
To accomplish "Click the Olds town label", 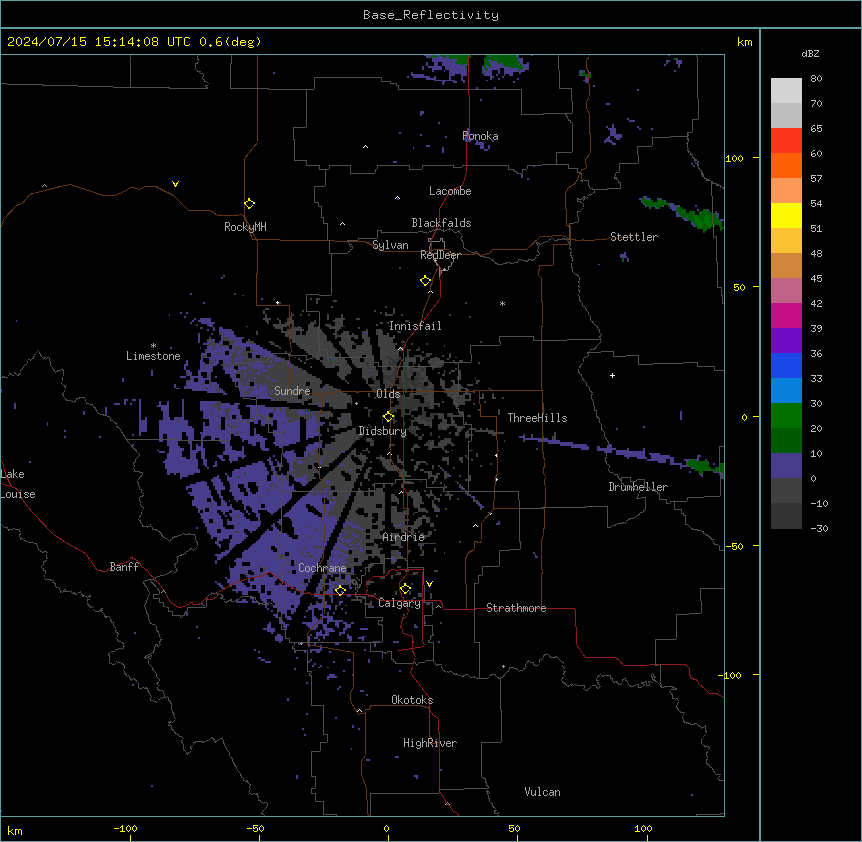I will (388, 394).
